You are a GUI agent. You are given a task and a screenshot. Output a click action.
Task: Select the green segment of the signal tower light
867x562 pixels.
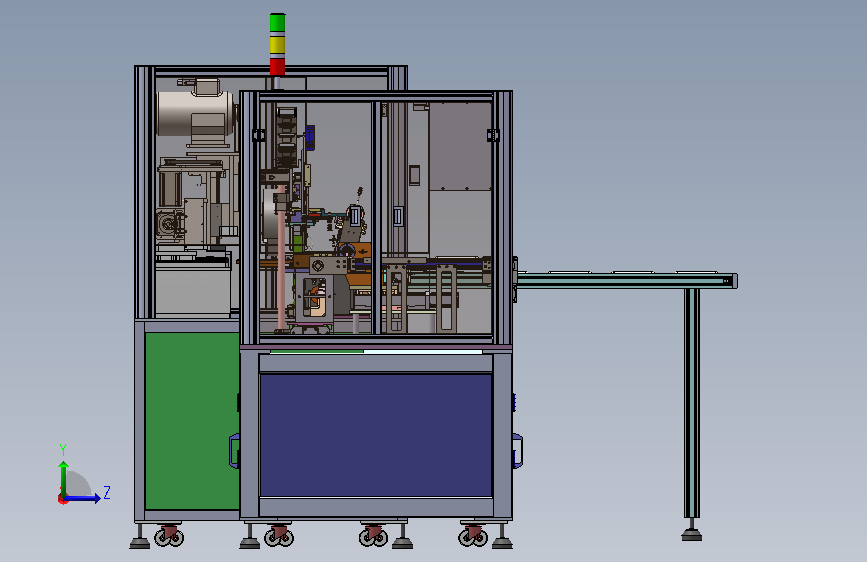pos(277,24)
